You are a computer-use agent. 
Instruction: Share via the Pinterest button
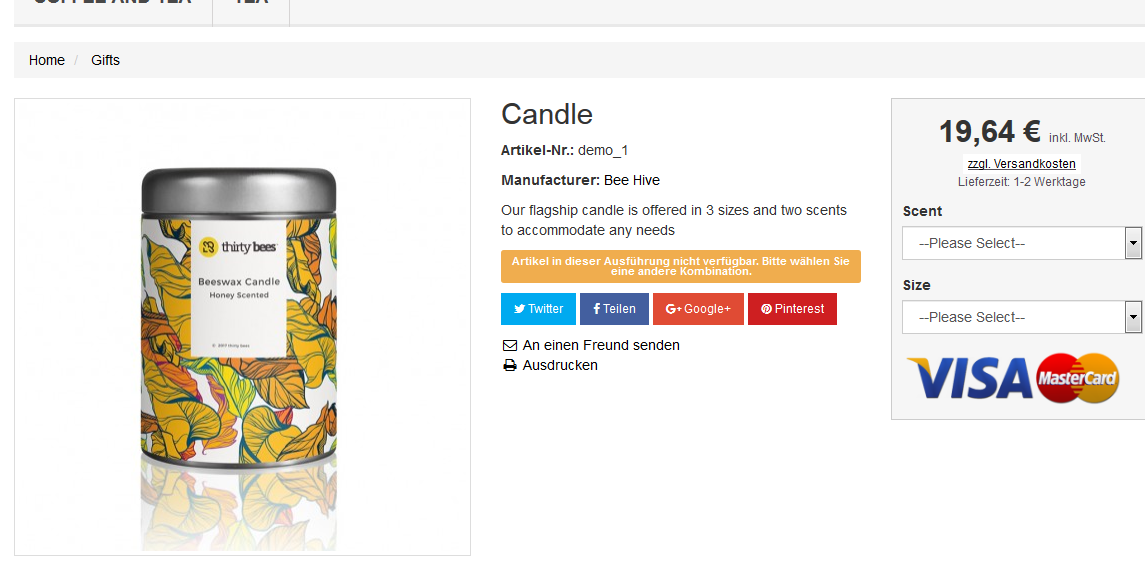pyautogui.click(x=792, y=309)
